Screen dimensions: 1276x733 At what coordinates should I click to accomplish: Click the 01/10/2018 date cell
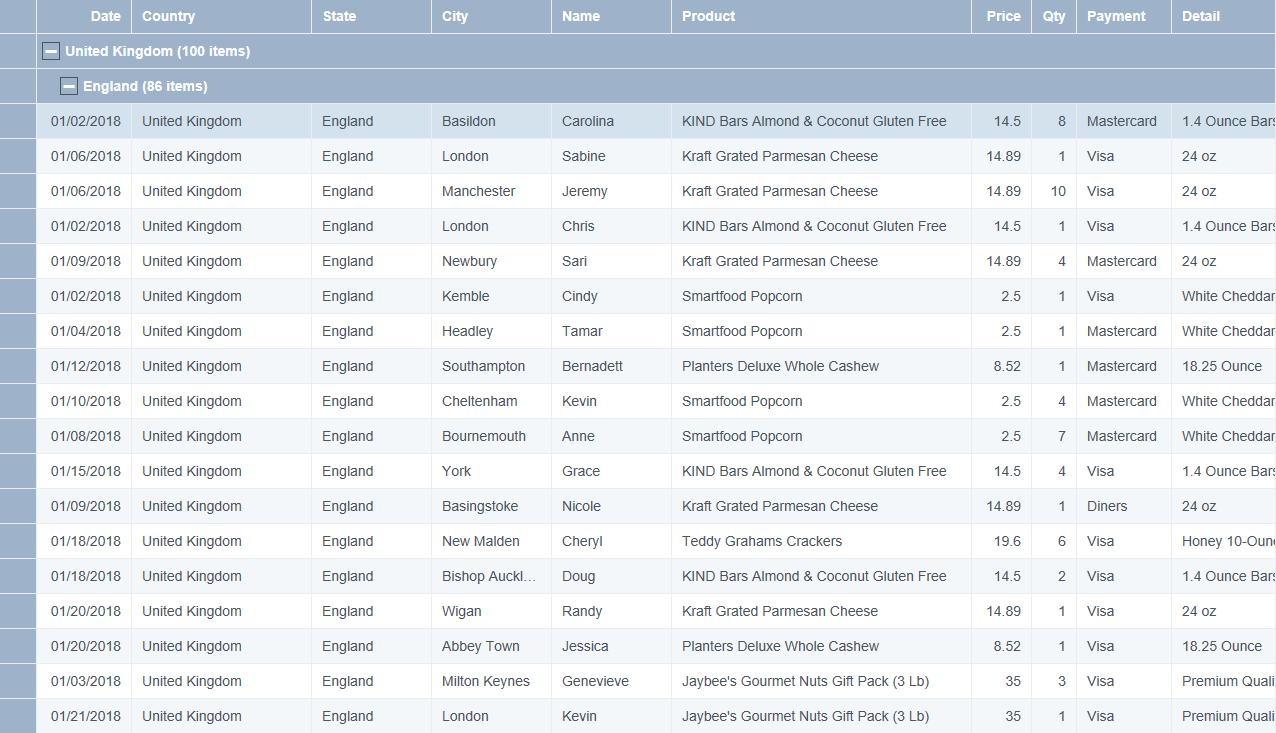coord(84,401)
